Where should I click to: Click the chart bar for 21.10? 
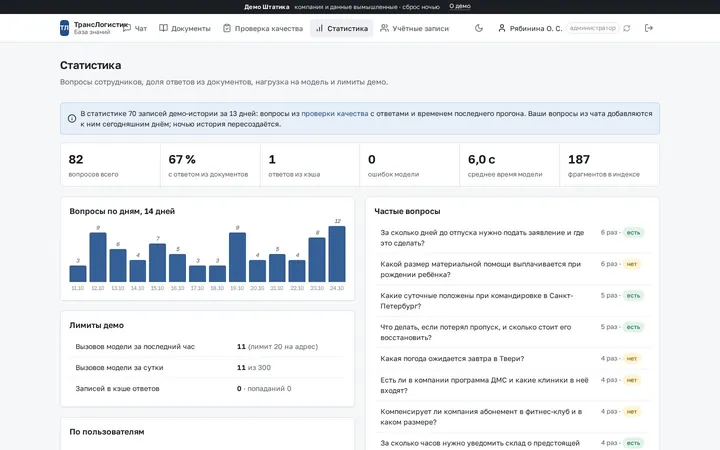pos(277,268)
